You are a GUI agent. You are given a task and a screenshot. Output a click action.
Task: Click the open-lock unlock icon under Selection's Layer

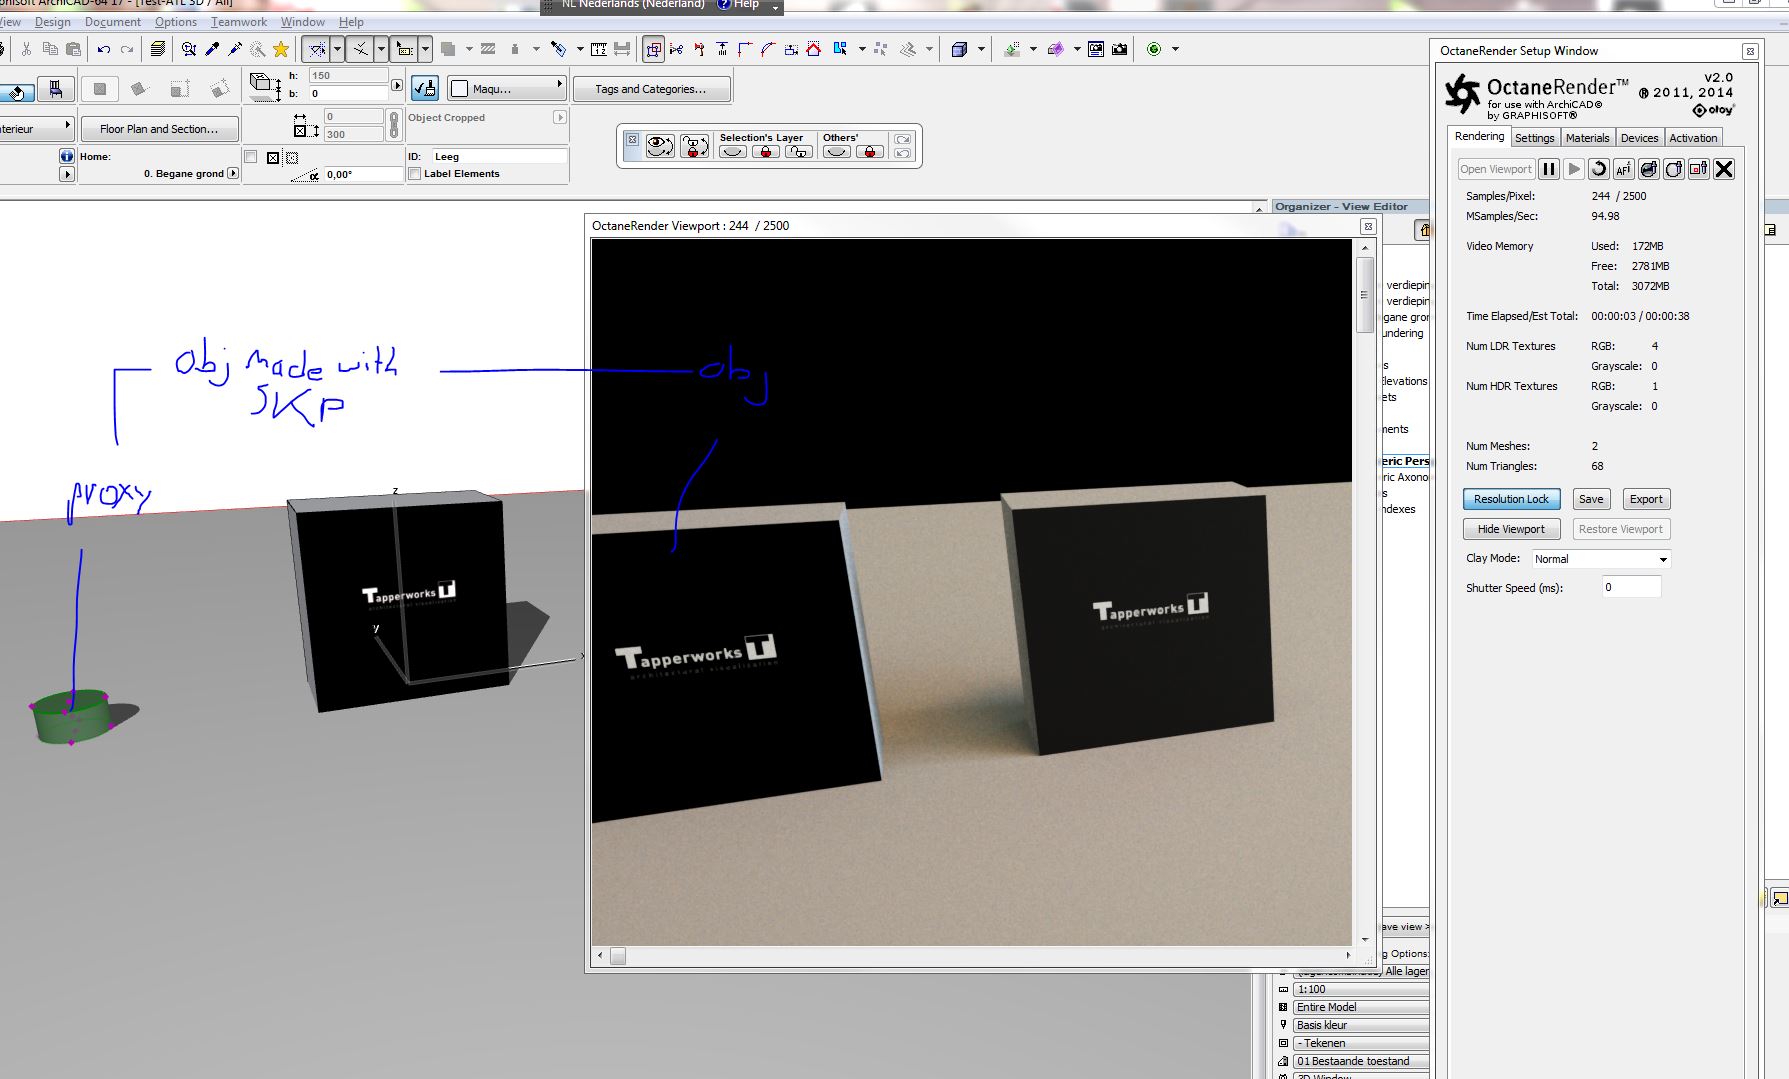798,152
